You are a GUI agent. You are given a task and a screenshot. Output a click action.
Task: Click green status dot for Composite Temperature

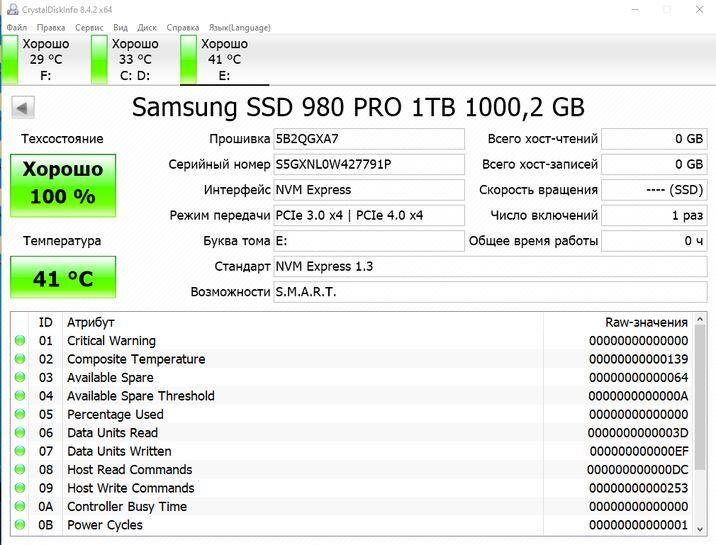coord(20,359)
